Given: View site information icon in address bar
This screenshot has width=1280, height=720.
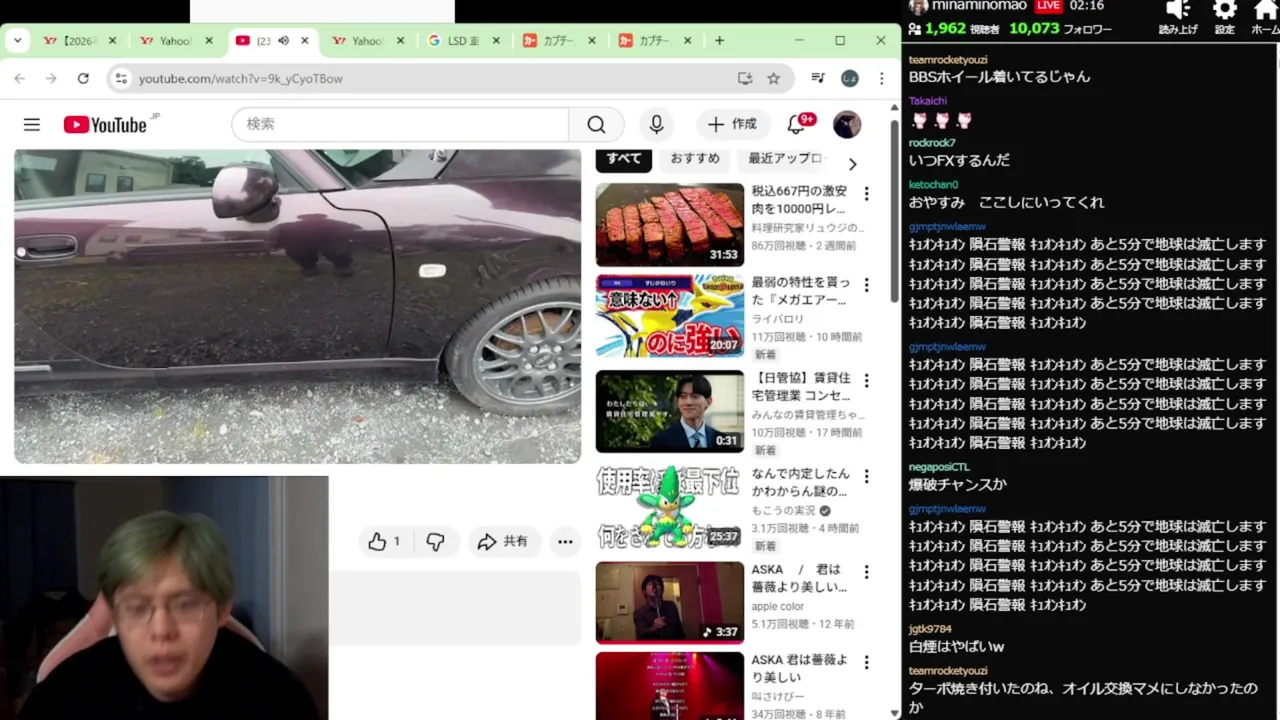Looking at the screenshot, I should pos(121,78).
